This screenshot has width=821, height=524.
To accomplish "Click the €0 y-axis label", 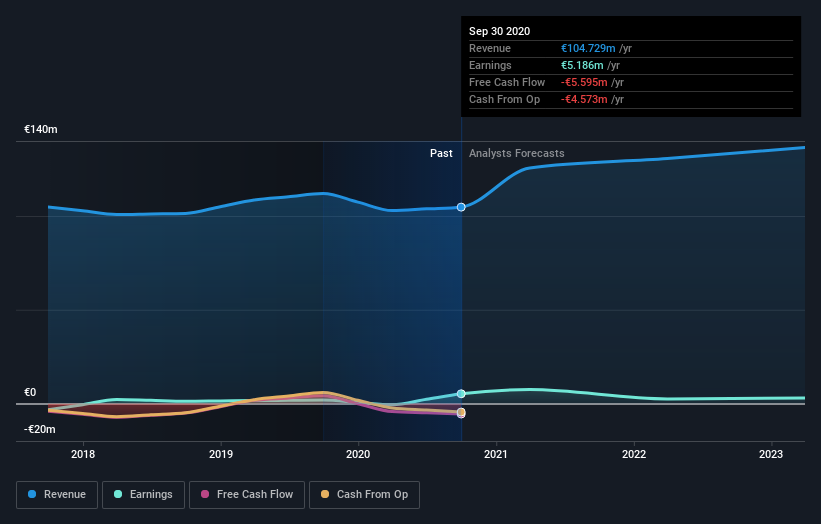I will (x=30, y=392).
